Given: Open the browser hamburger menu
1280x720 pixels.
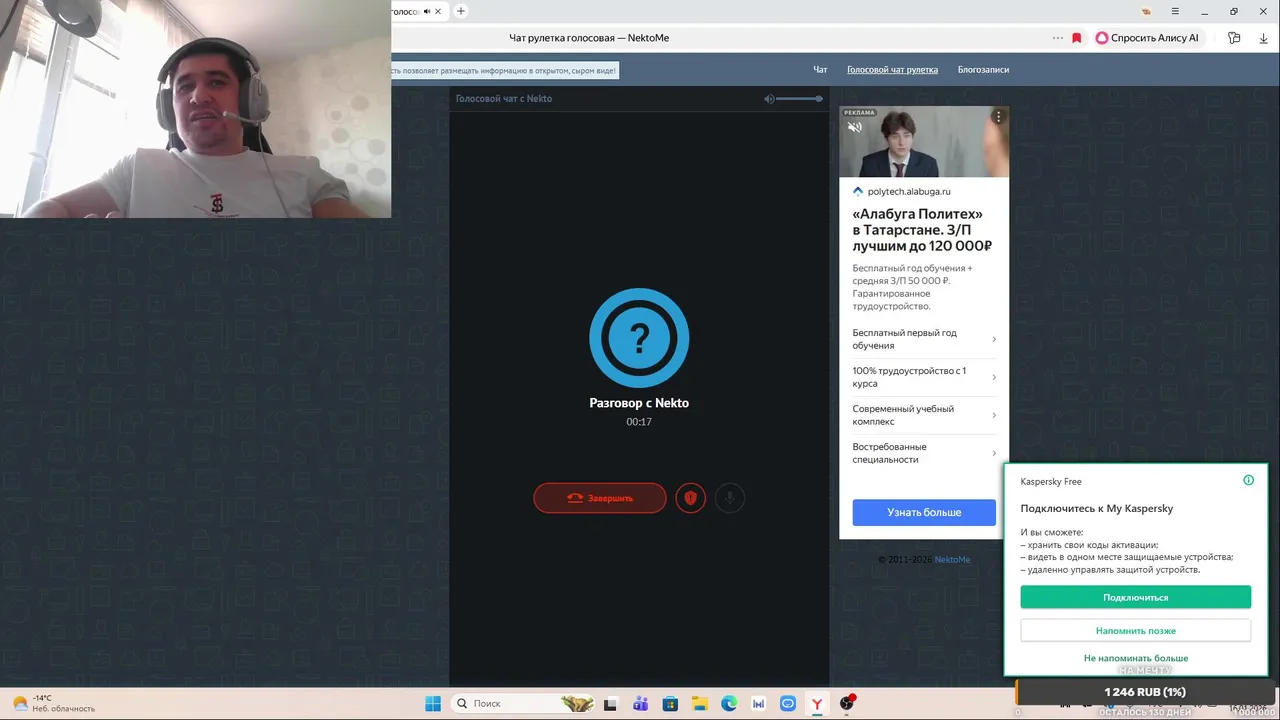Looking at the screenshot, I should pos(1177,11).
